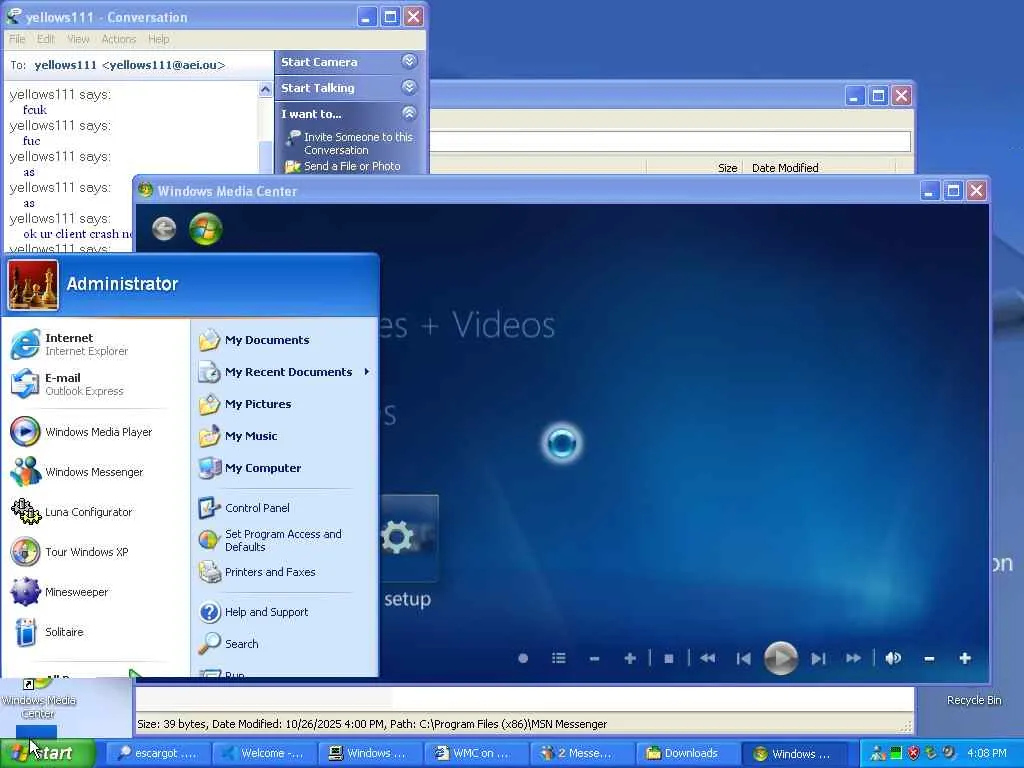Open My Pictures folder
Viewport: 1024px width, 768px height.
[245, 404]
